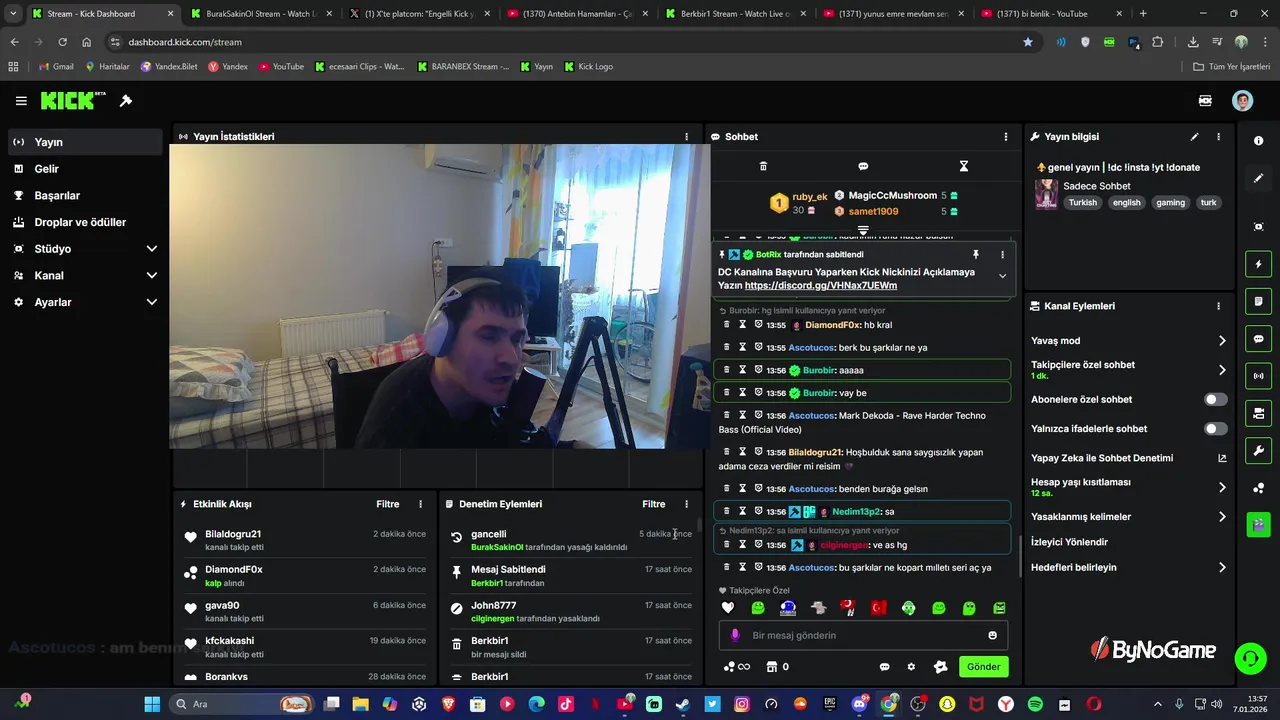Open Kanal Eylemleri panel three-dot menu

(x=1218, y=306)
